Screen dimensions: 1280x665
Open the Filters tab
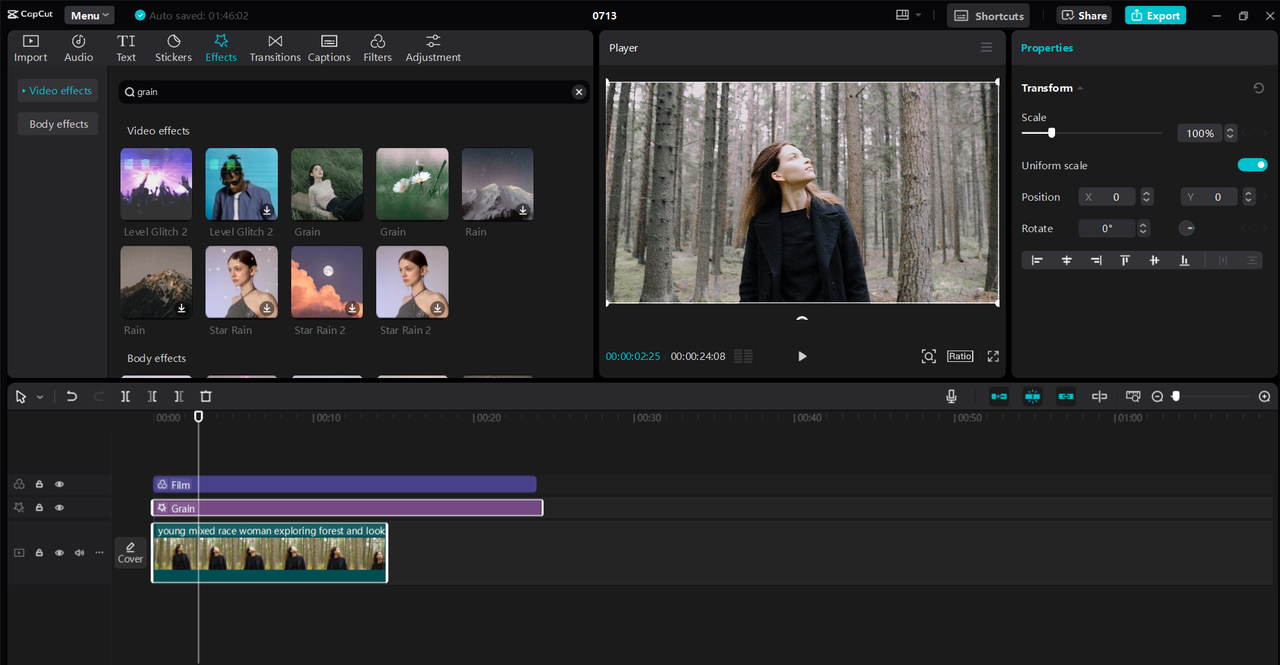pos(378,48)
